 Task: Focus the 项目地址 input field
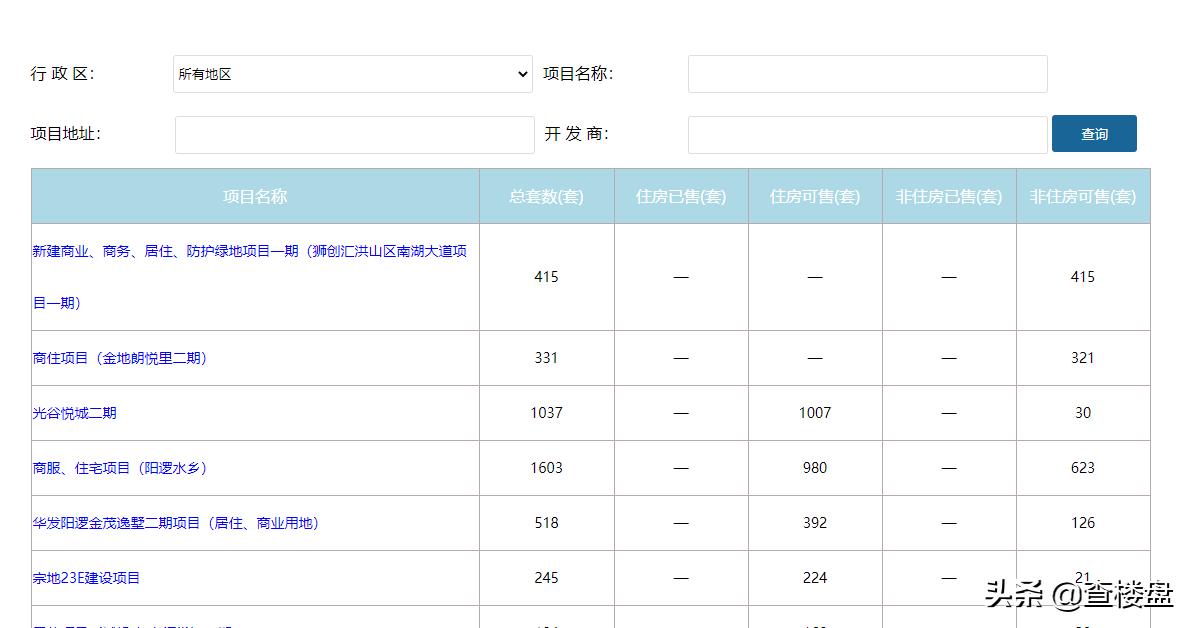pyautogui.click(x=355, y=135)
